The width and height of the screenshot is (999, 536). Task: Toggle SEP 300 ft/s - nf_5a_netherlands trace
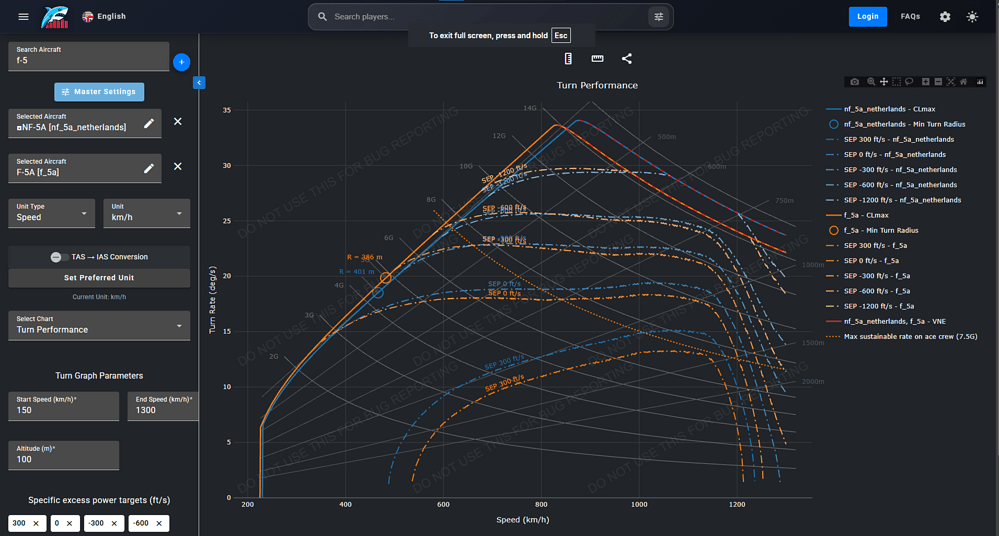point(890,140)
